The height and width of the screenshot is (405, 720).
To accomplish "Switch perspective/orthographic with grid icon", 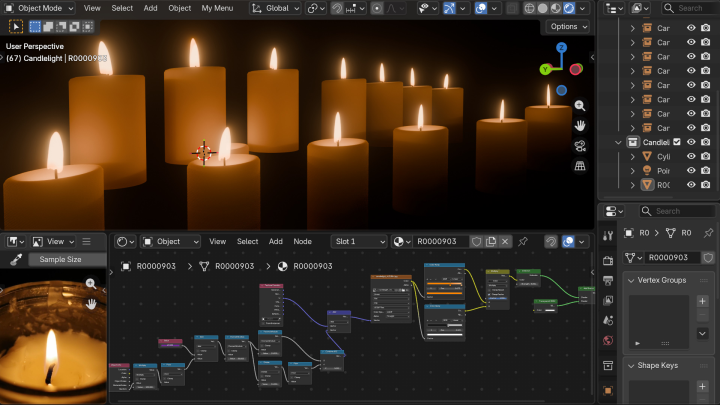I will (580, 166).
